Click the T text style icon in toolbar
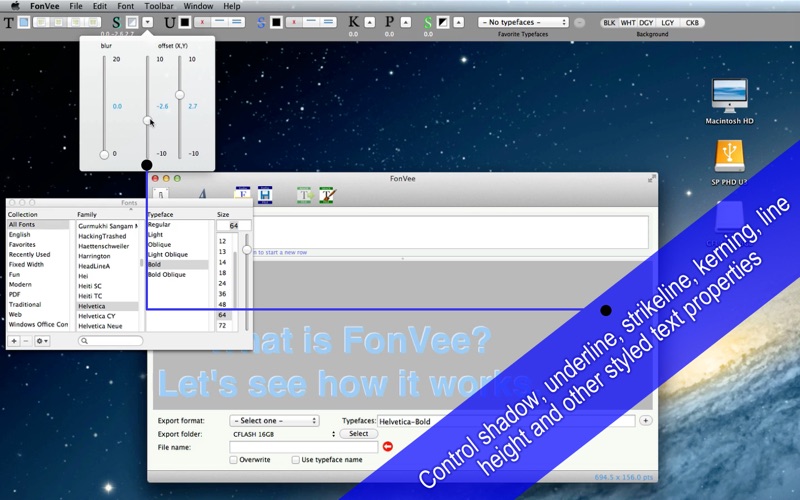Screen dimensions: 800x500 click(9, 22)
